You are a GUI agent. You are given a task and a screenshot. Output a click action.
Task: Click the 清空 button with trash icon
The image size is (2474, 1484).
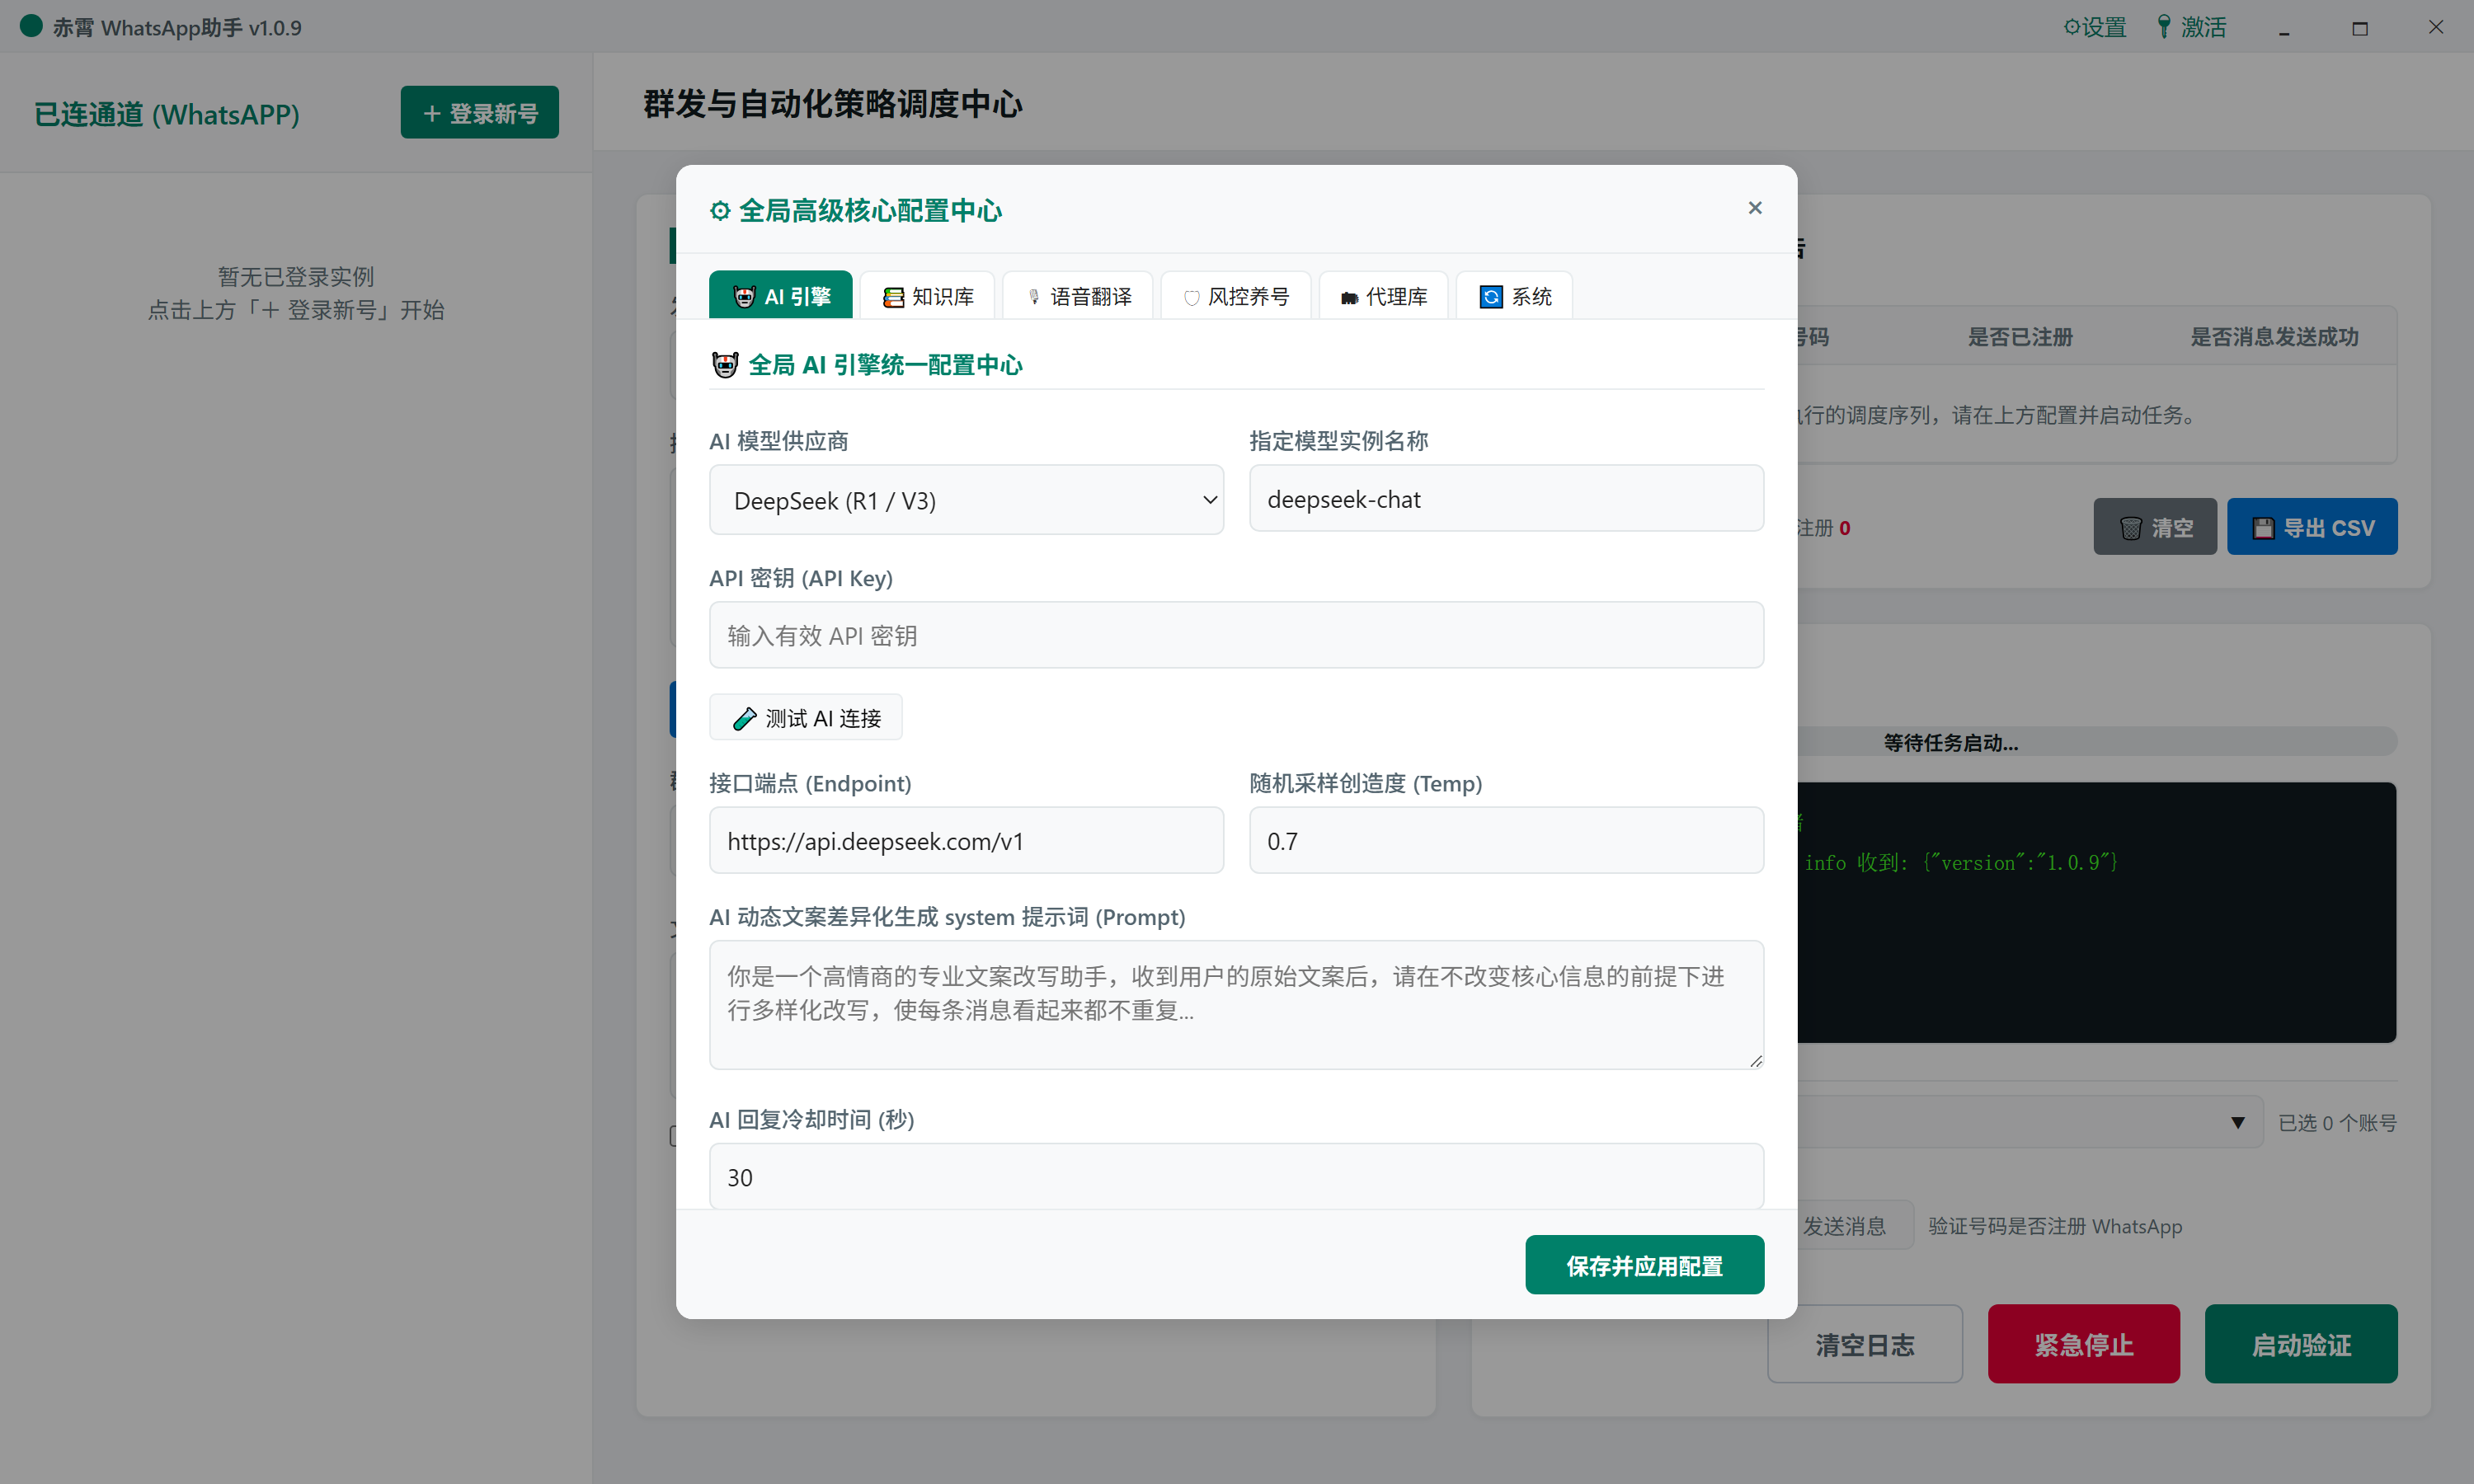[2155, 527]
